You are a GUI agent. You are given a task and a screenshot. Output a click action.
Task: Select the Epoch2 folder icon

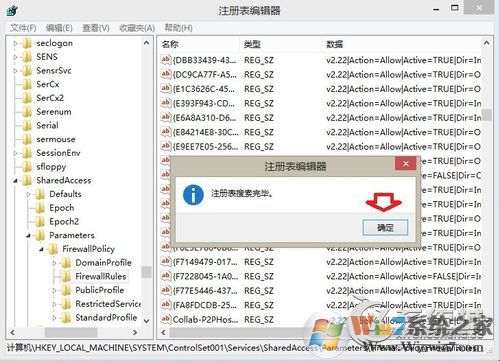coord(40,222)
